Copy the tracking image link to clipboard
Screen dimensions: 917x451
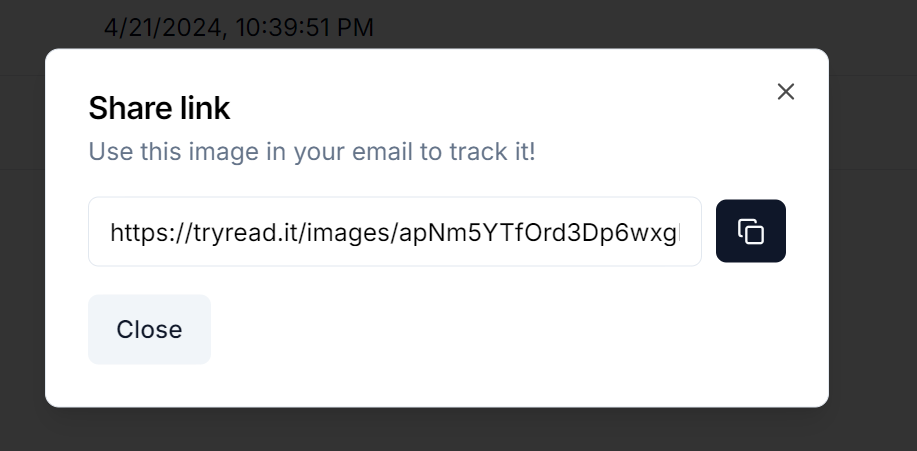coord(750,231)
